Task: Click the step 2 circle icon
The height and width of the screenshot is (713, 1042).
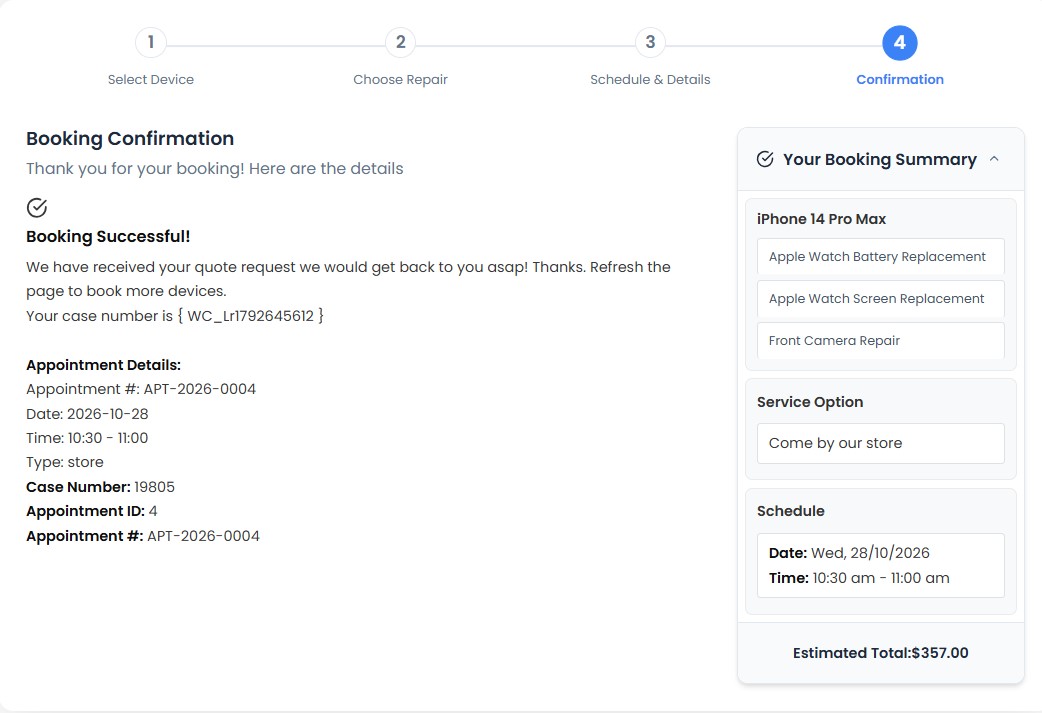Action: [x=401, y=43]
